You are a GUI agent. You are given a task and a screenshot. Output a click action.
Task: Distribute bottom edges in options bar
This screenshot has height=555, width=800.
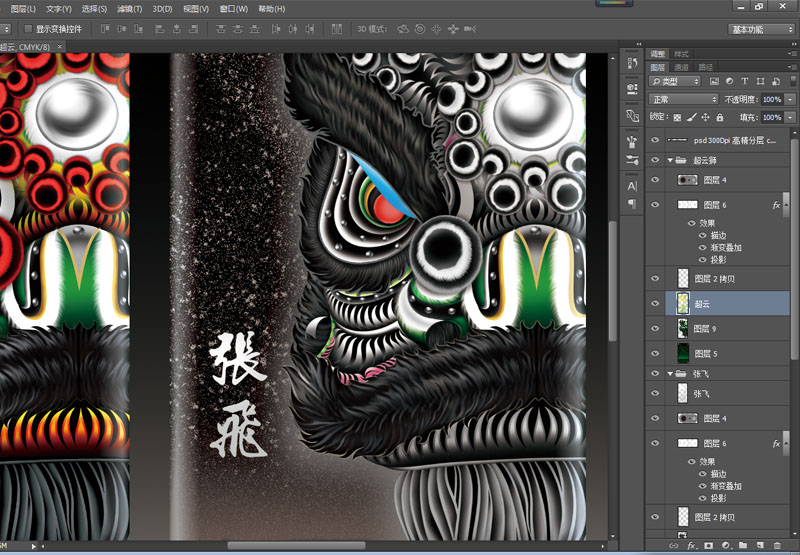(x=255, y=29)
